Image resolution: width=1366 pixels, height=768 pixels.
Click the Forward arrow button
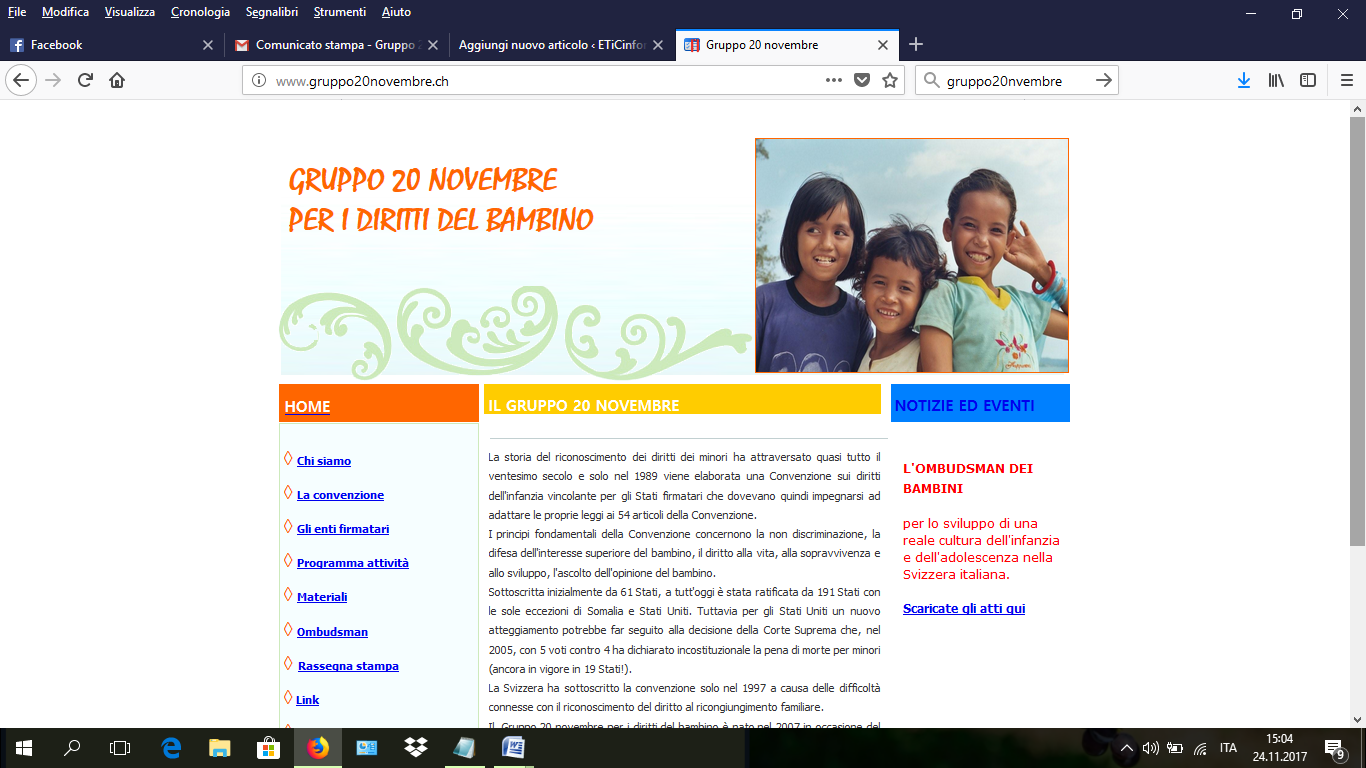coord(53,80)
